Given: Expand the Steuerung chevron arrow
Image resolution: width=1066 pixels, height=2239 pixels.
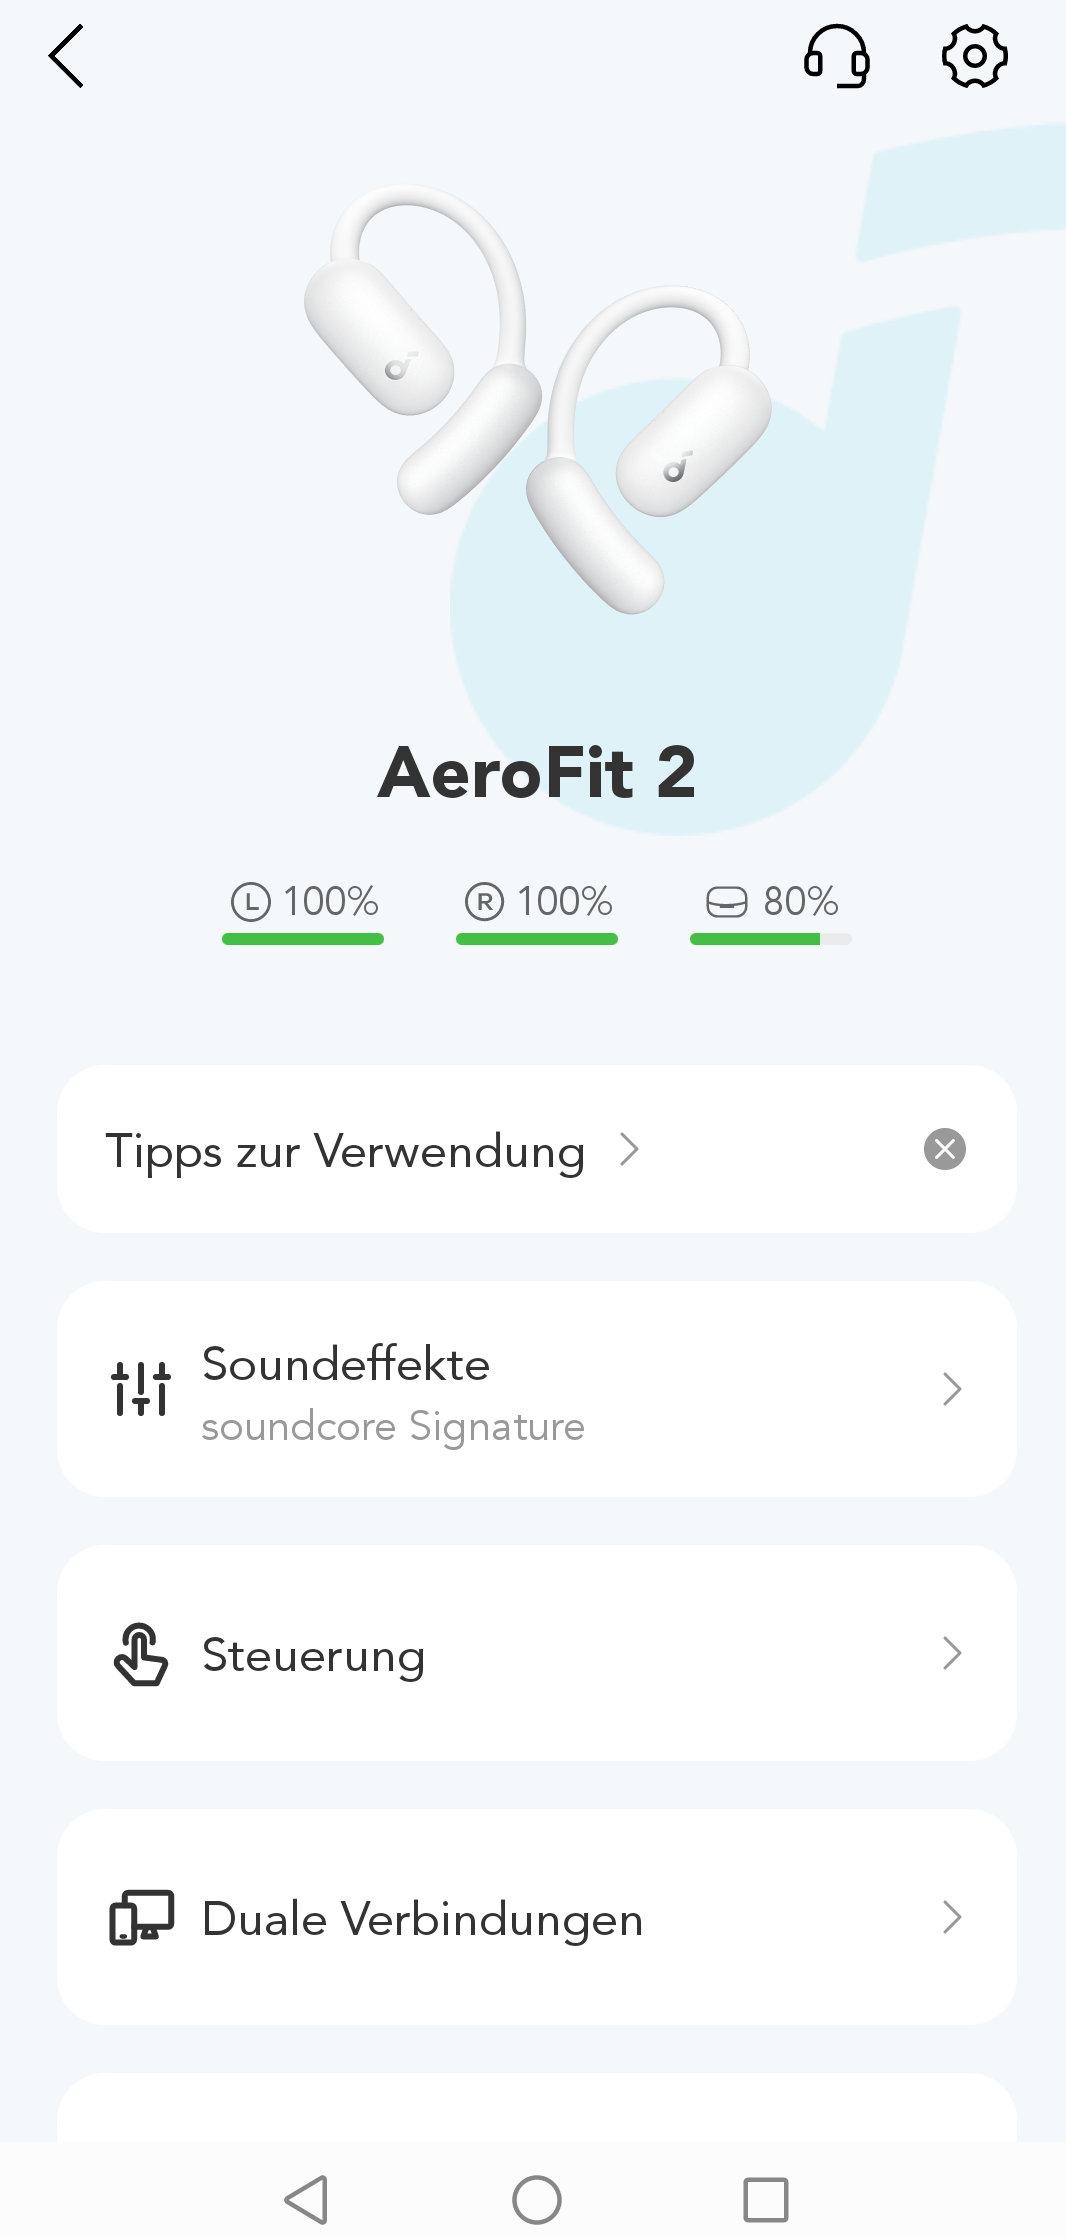Looking at the screenshot, I should (x=951, y=1654).
